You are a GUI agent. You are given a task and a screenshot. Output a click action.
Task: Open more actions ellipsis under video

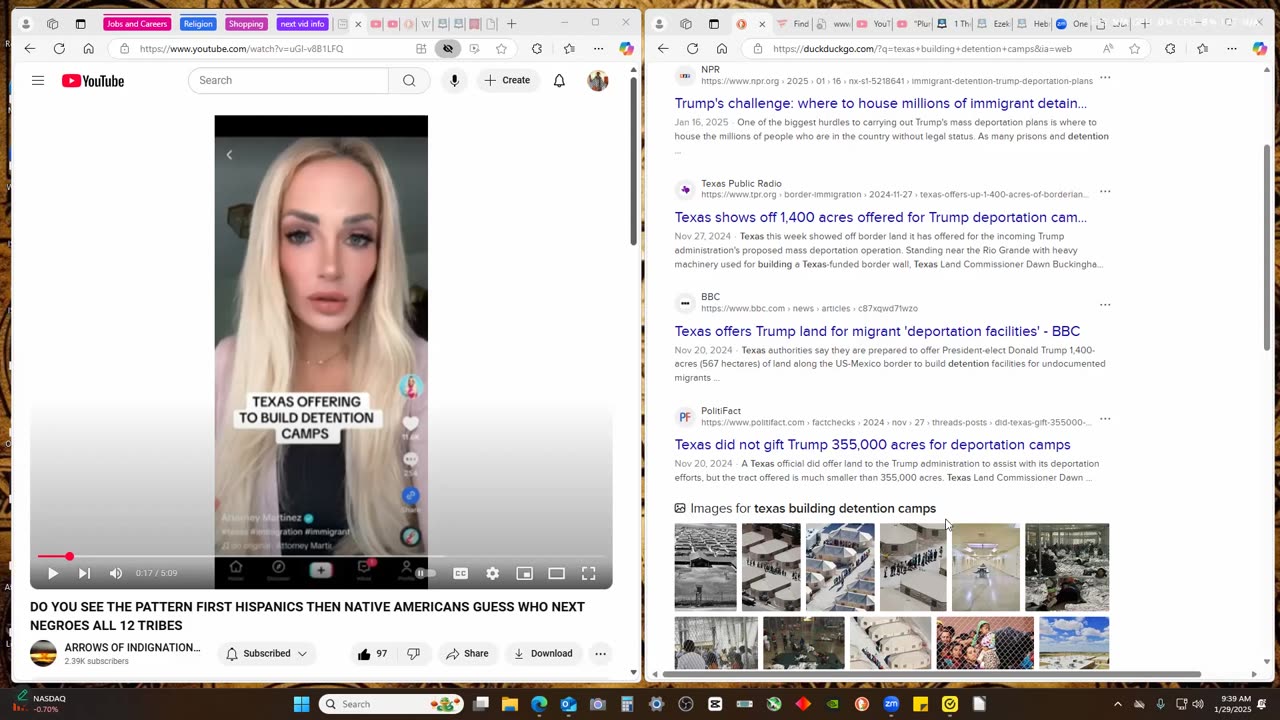click(x=600, y=654)
